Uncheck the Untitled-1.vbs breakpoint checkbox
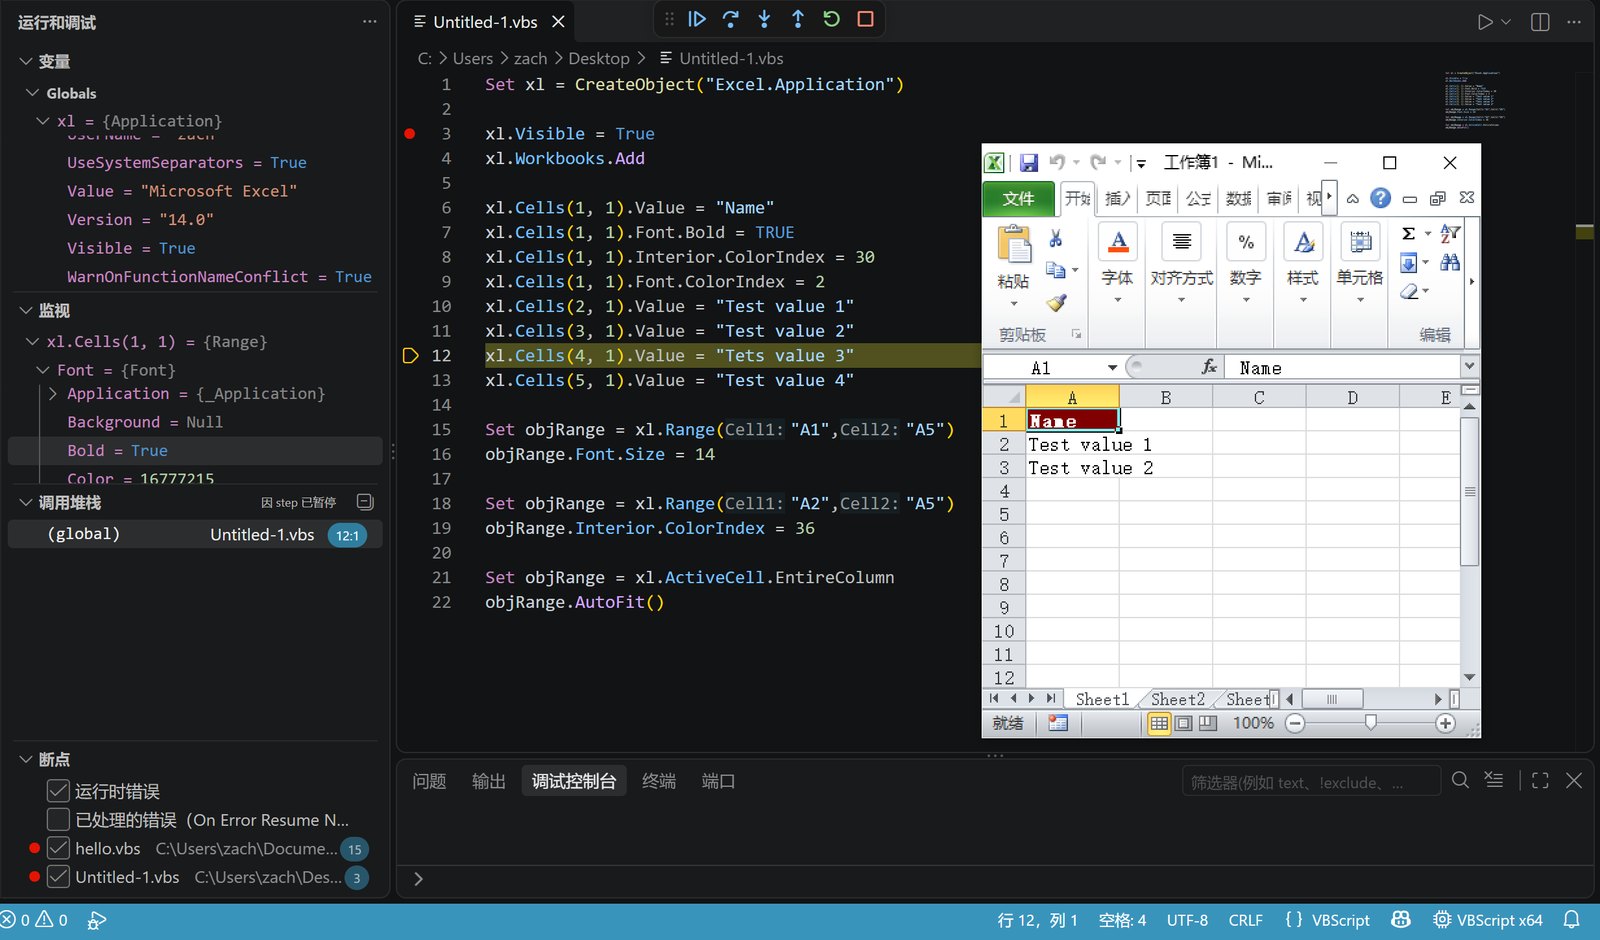 [58, 877]
